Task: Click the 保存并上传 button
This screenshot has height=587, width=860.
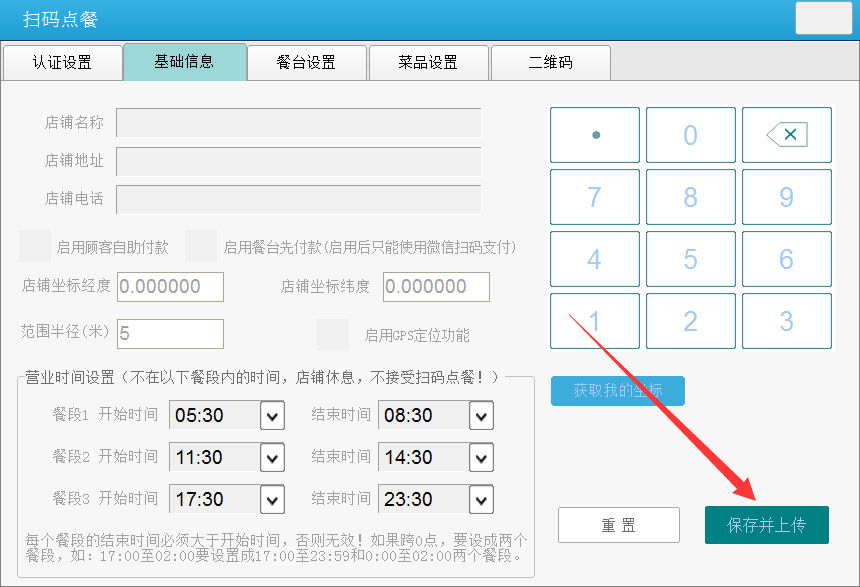Action: pos(766,525)
